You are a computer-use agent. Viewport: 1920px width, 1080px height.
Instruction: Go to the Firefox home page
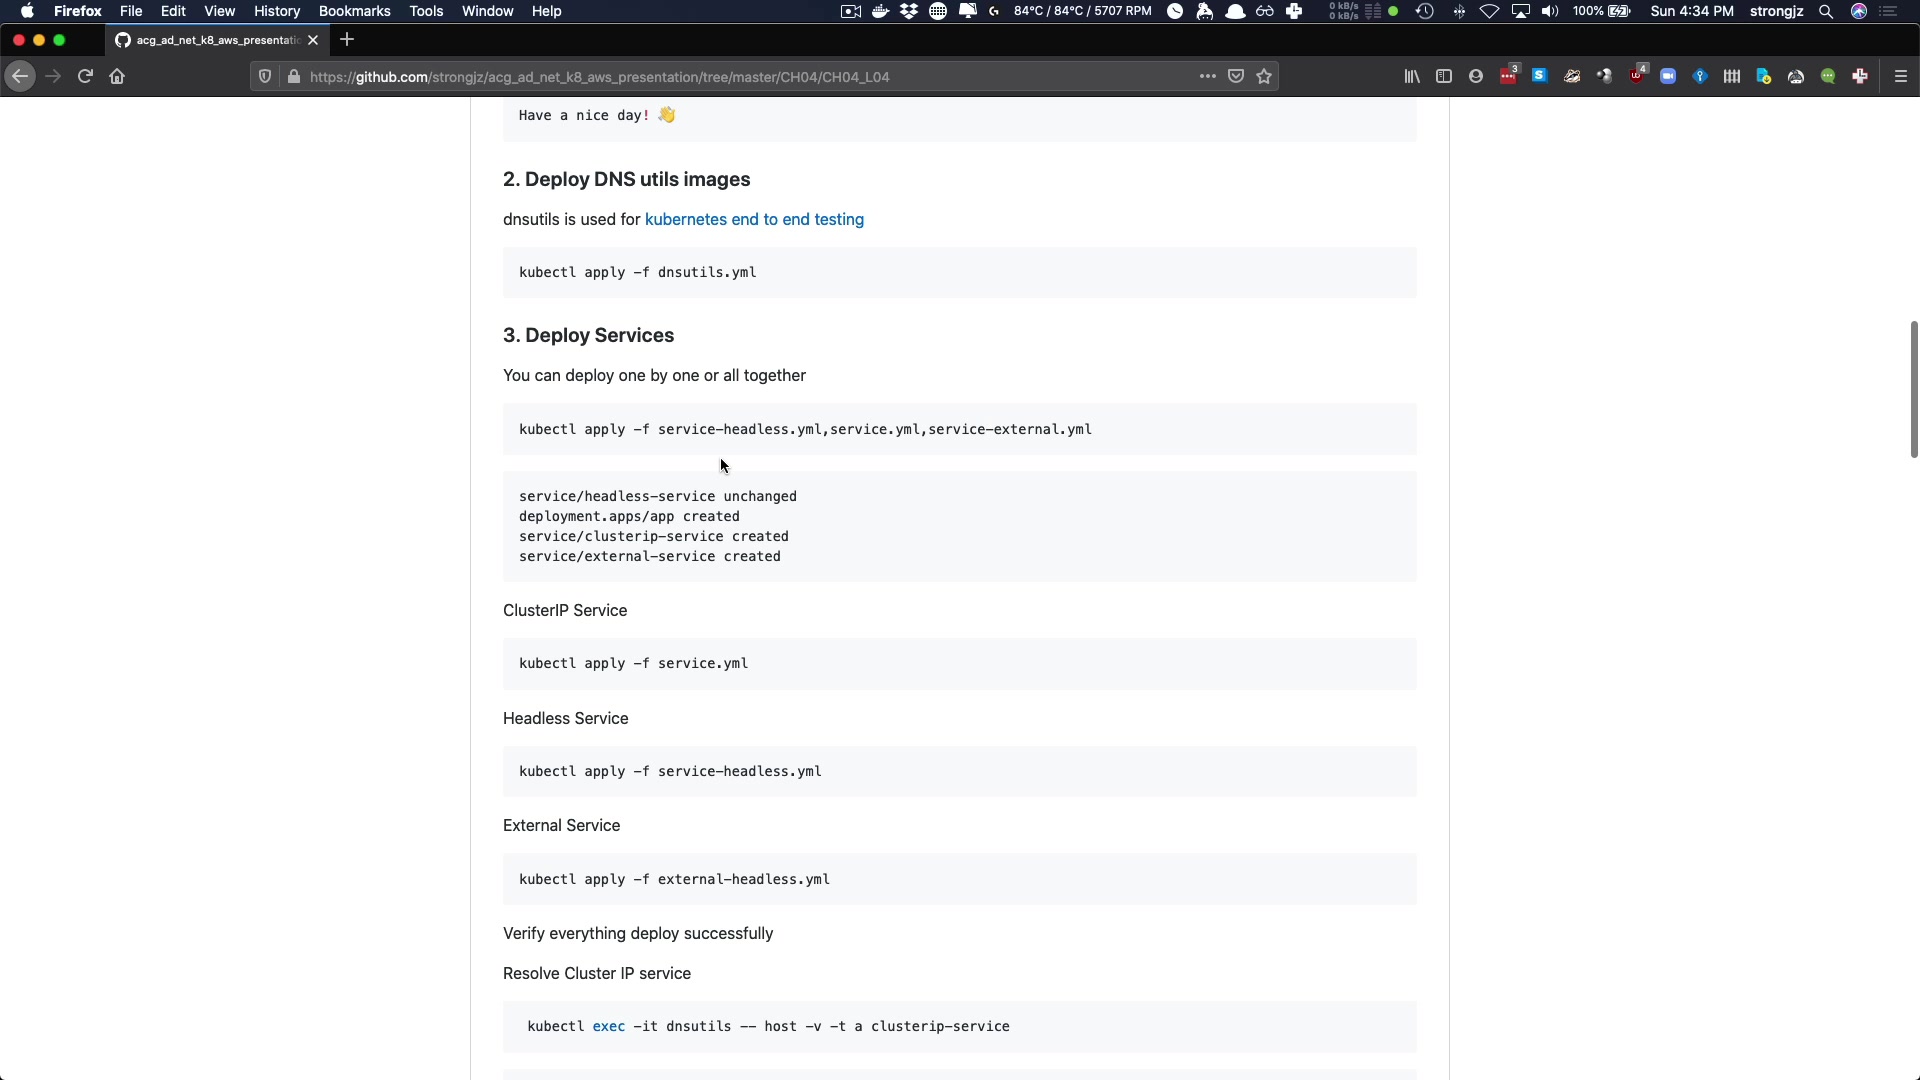click(x=117, y=77)
